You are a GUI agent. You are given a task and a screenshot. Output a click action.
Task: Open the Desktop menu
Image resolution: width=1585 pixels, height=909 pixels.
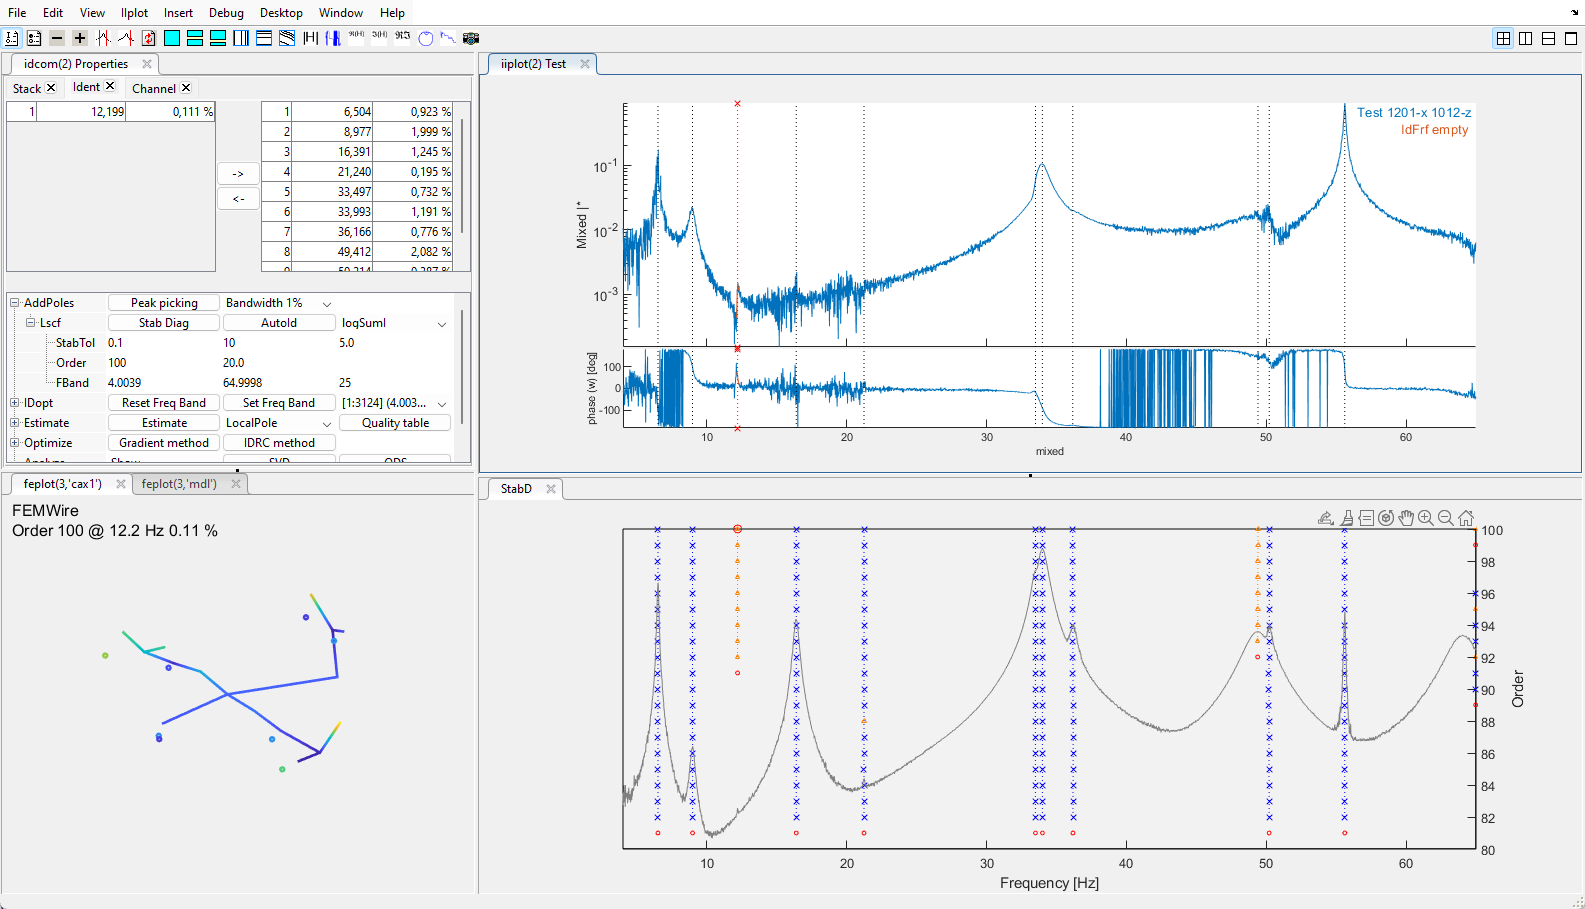(x=281, y=13)
